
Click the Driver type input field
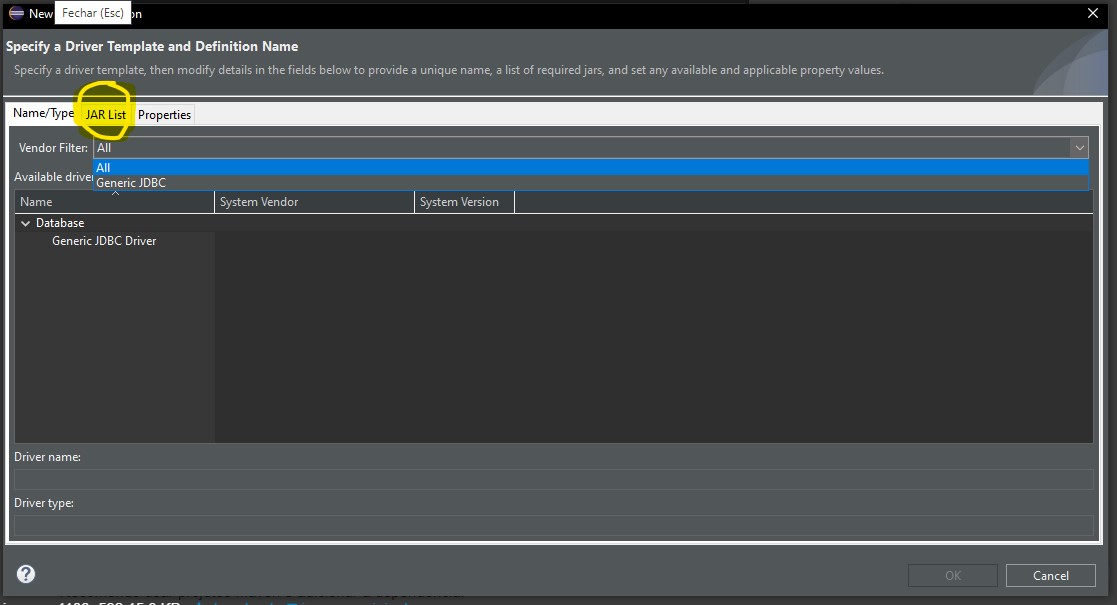click(x=554, y=525)
